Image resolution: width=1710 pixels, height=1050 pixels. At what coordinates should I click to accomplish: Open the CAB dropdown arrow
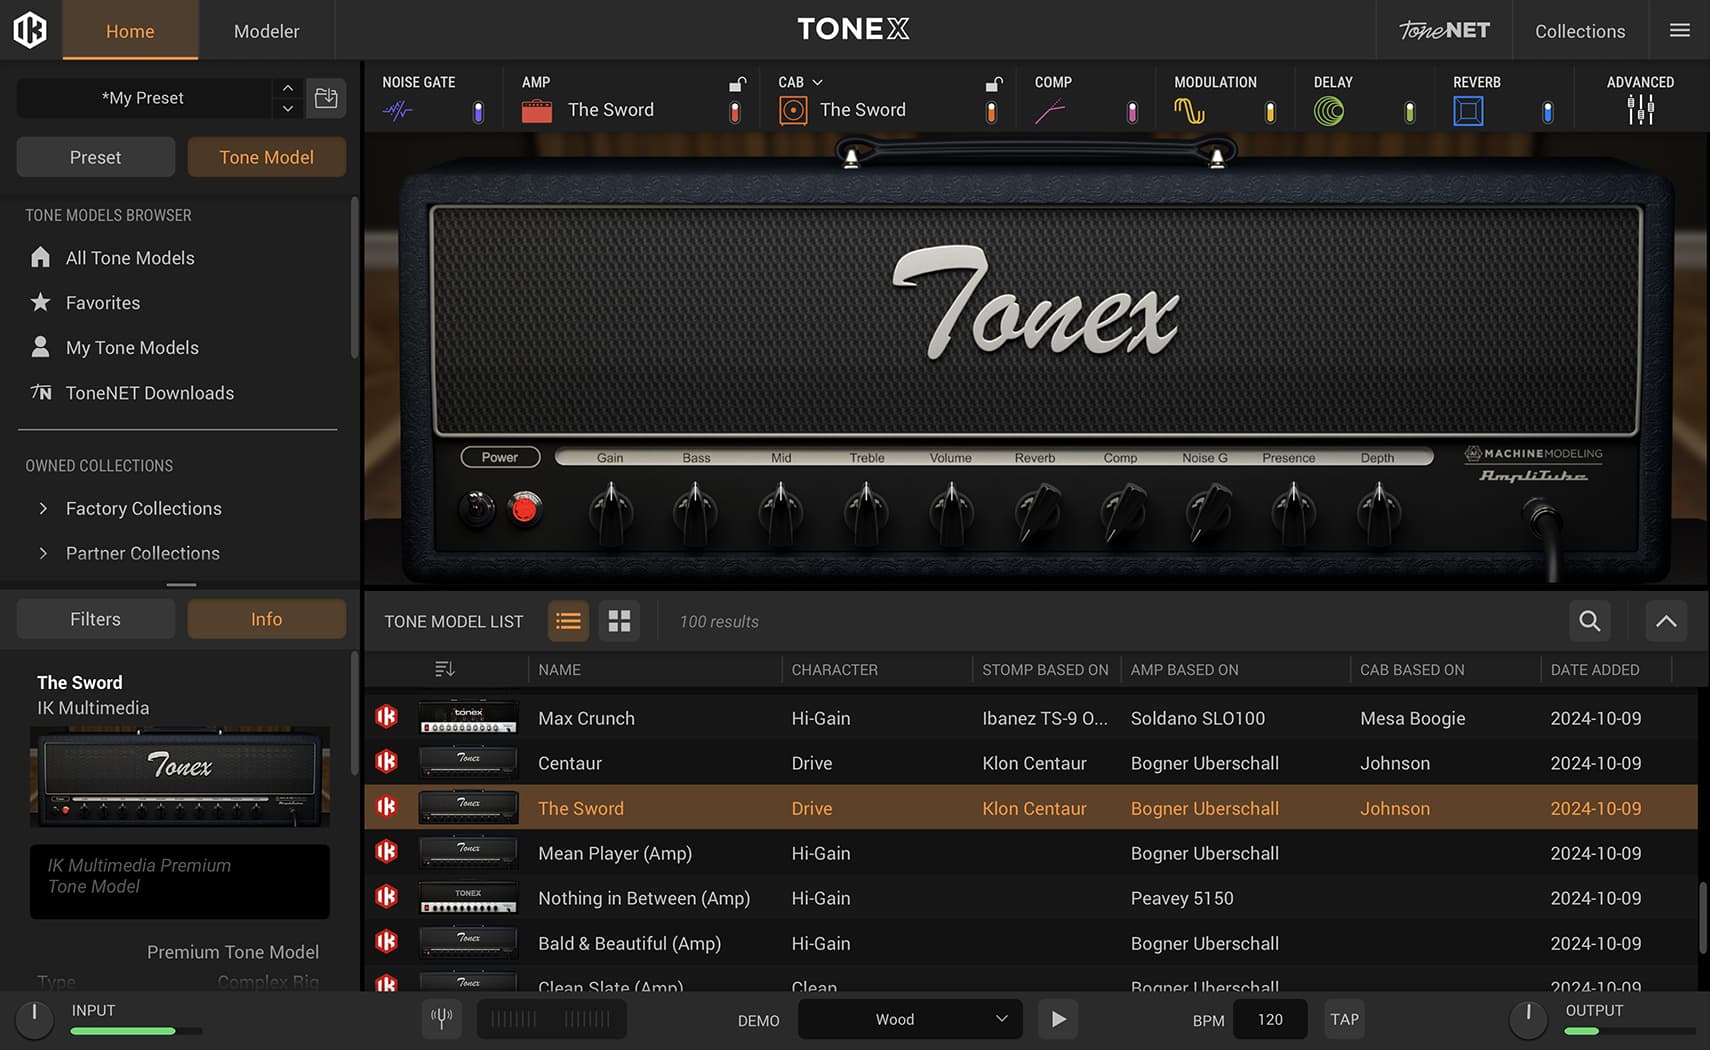[817, 82]
